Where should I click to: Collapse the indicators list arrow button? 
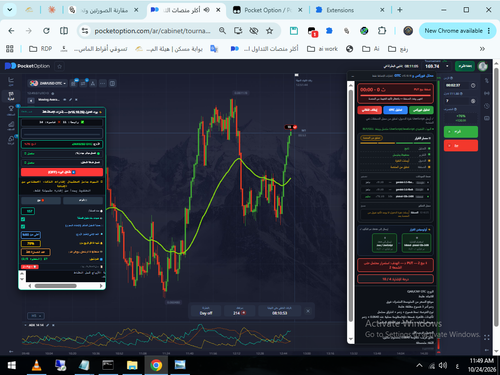pyautogui.click(x=31, y=100)
